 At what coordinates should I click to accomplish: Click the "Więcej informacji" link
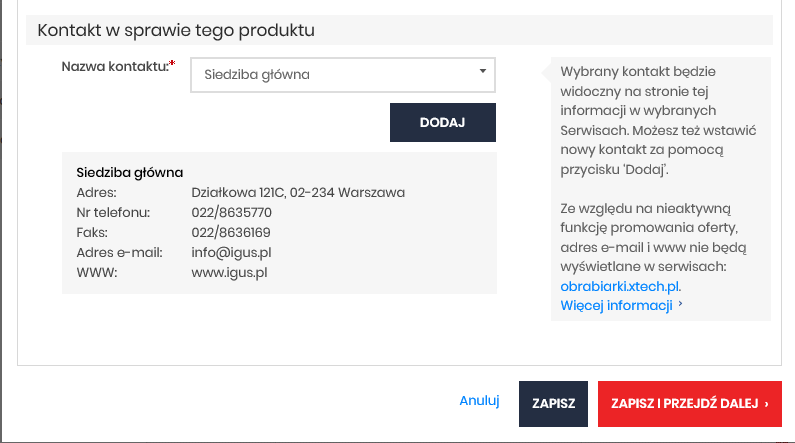tap(616, 305)
